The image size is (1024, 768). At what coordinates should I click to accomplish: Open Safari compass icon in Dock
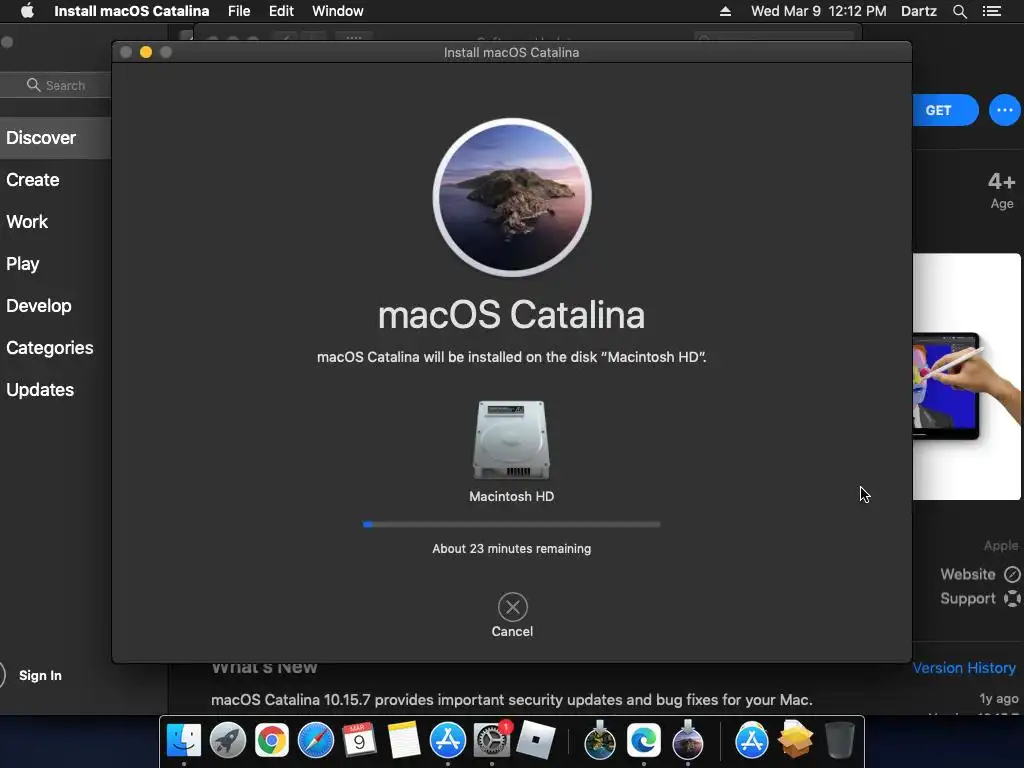[315, 741]
